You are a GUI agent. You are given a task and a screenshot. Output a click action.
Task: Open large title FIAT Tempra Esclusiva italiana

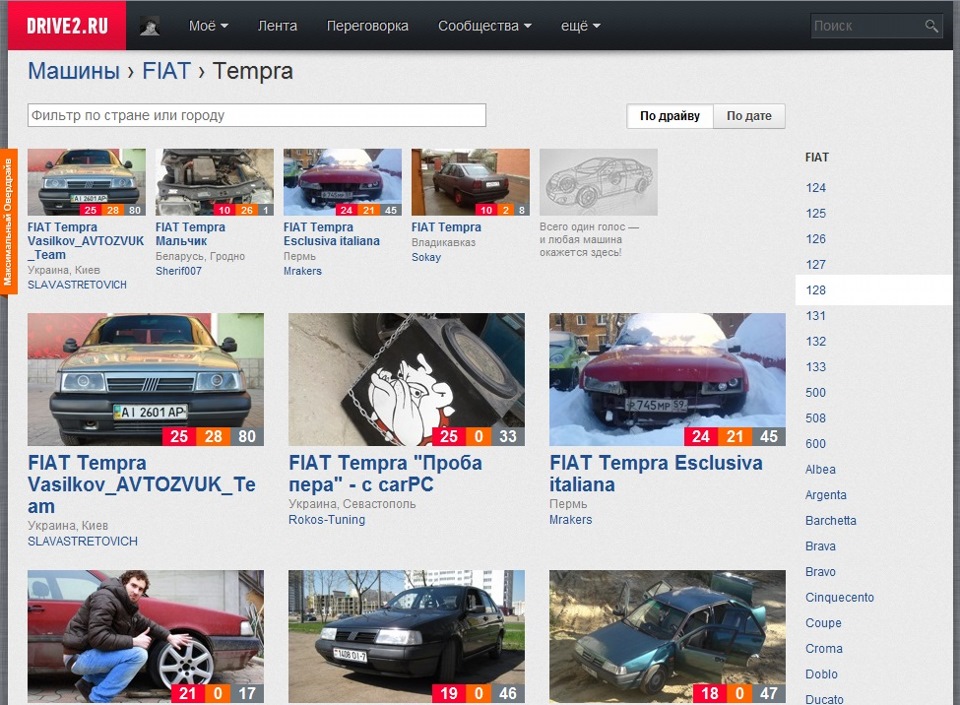(x=656, y=474)
